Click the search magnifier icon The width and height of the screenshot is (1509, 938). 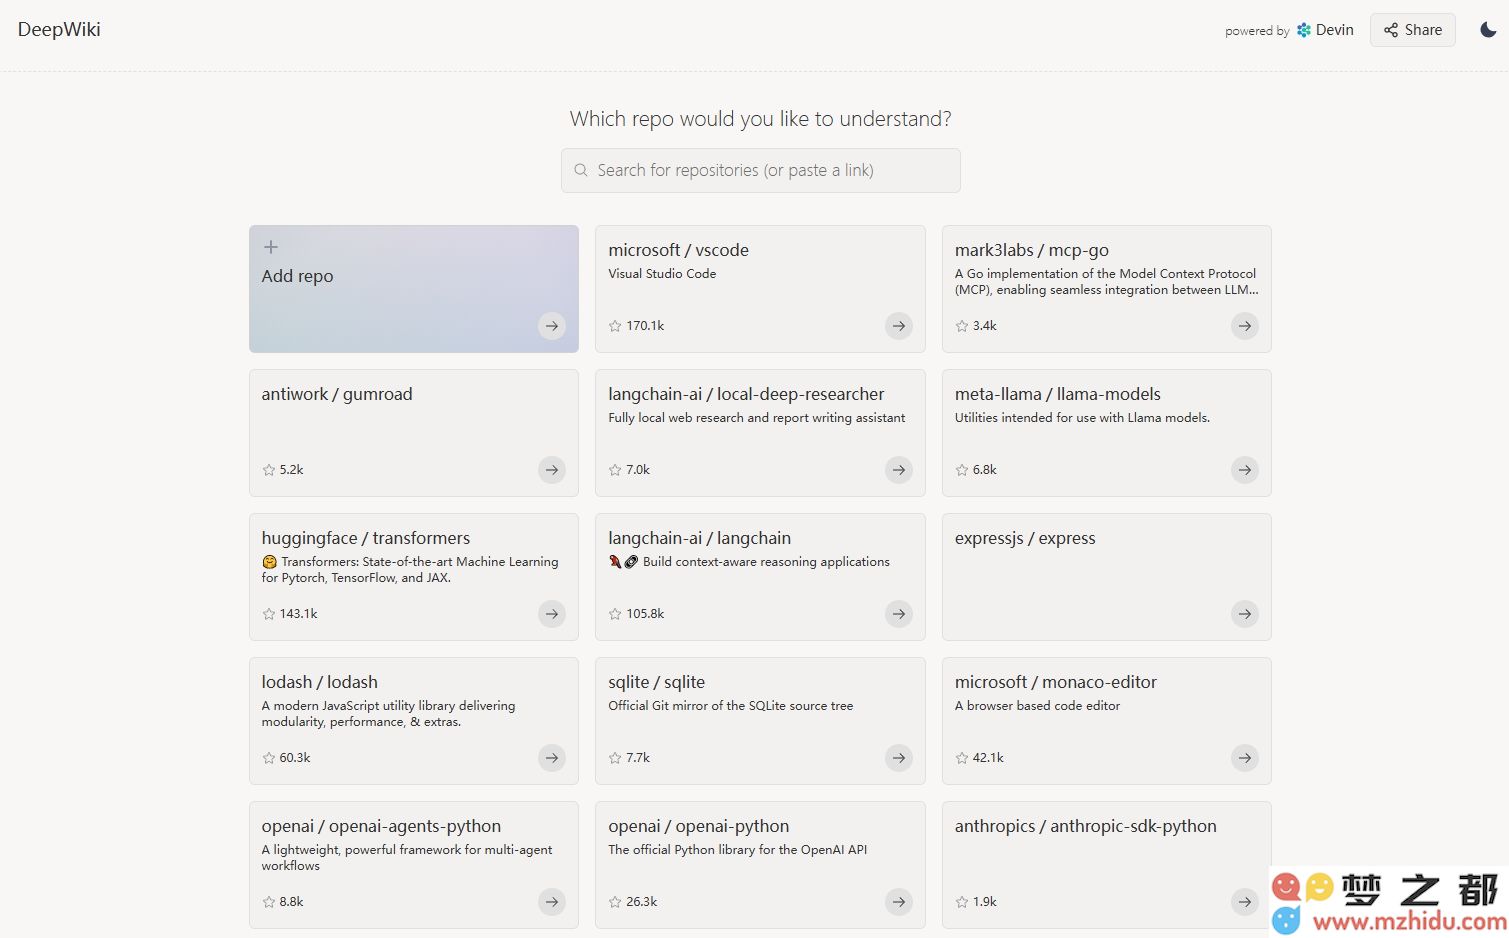(581, 170)
